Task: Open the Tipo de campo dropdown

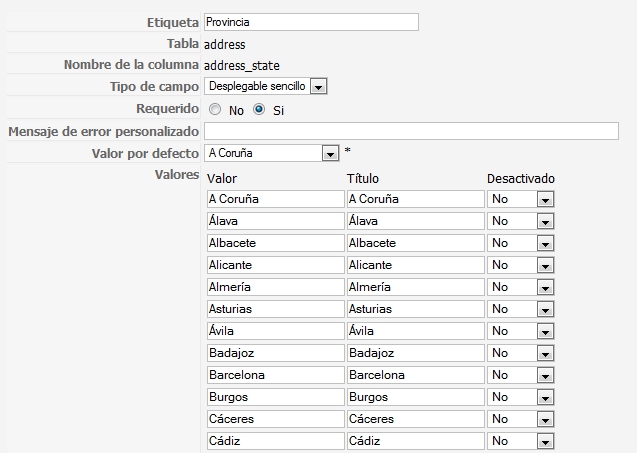Action: point(318,87)
